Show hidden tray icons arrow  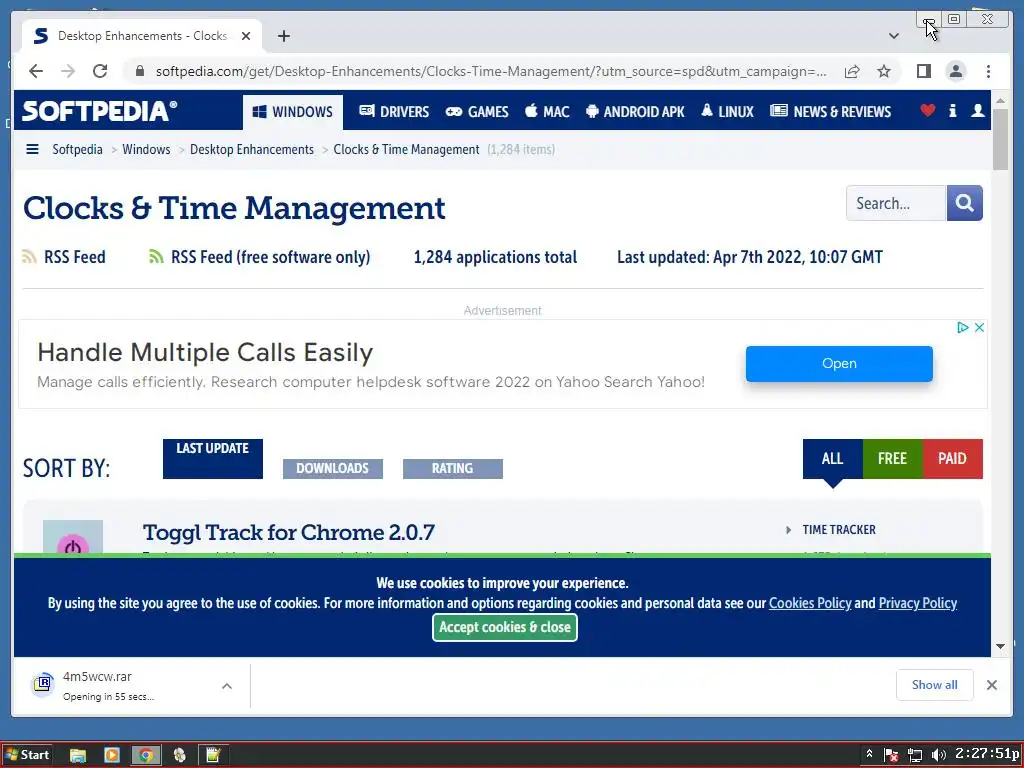[x=869, y=754]
